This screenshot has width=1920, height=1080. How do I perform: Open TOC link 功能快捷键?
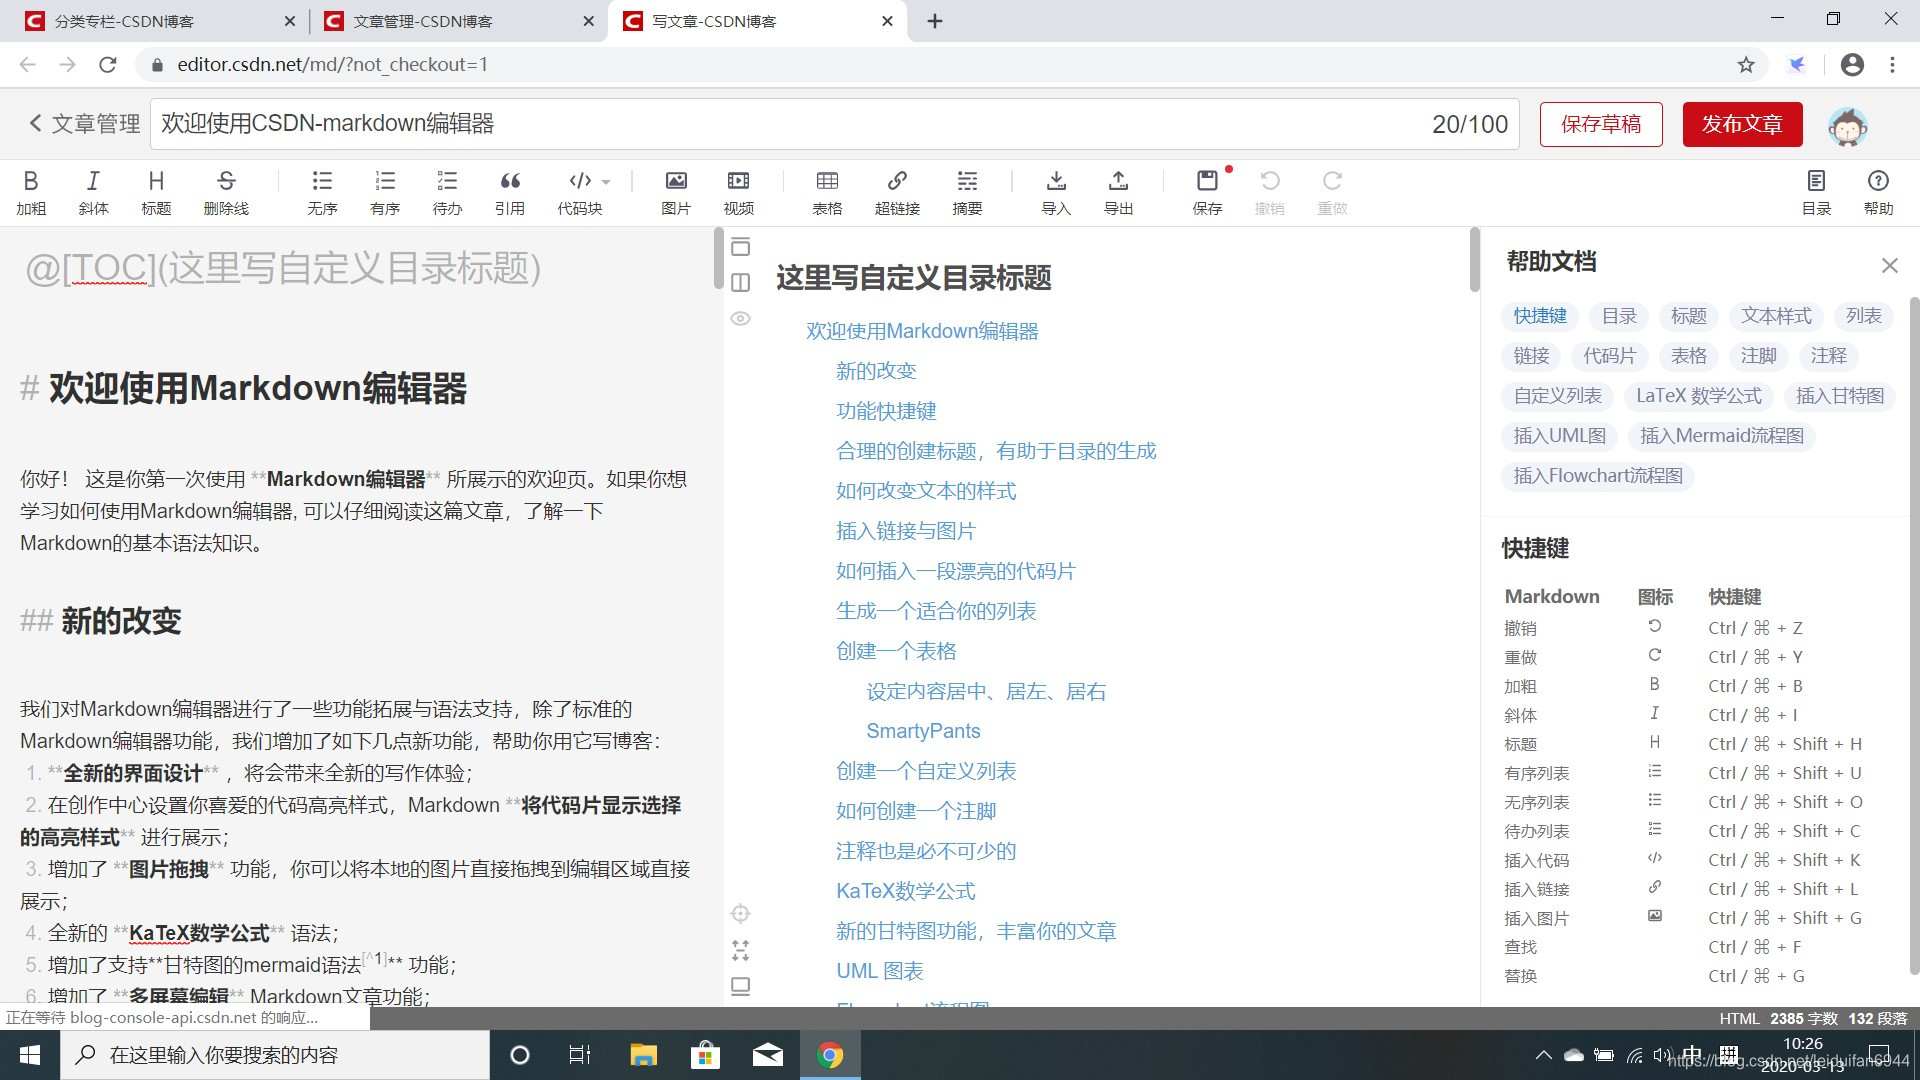tap(886, 411)
